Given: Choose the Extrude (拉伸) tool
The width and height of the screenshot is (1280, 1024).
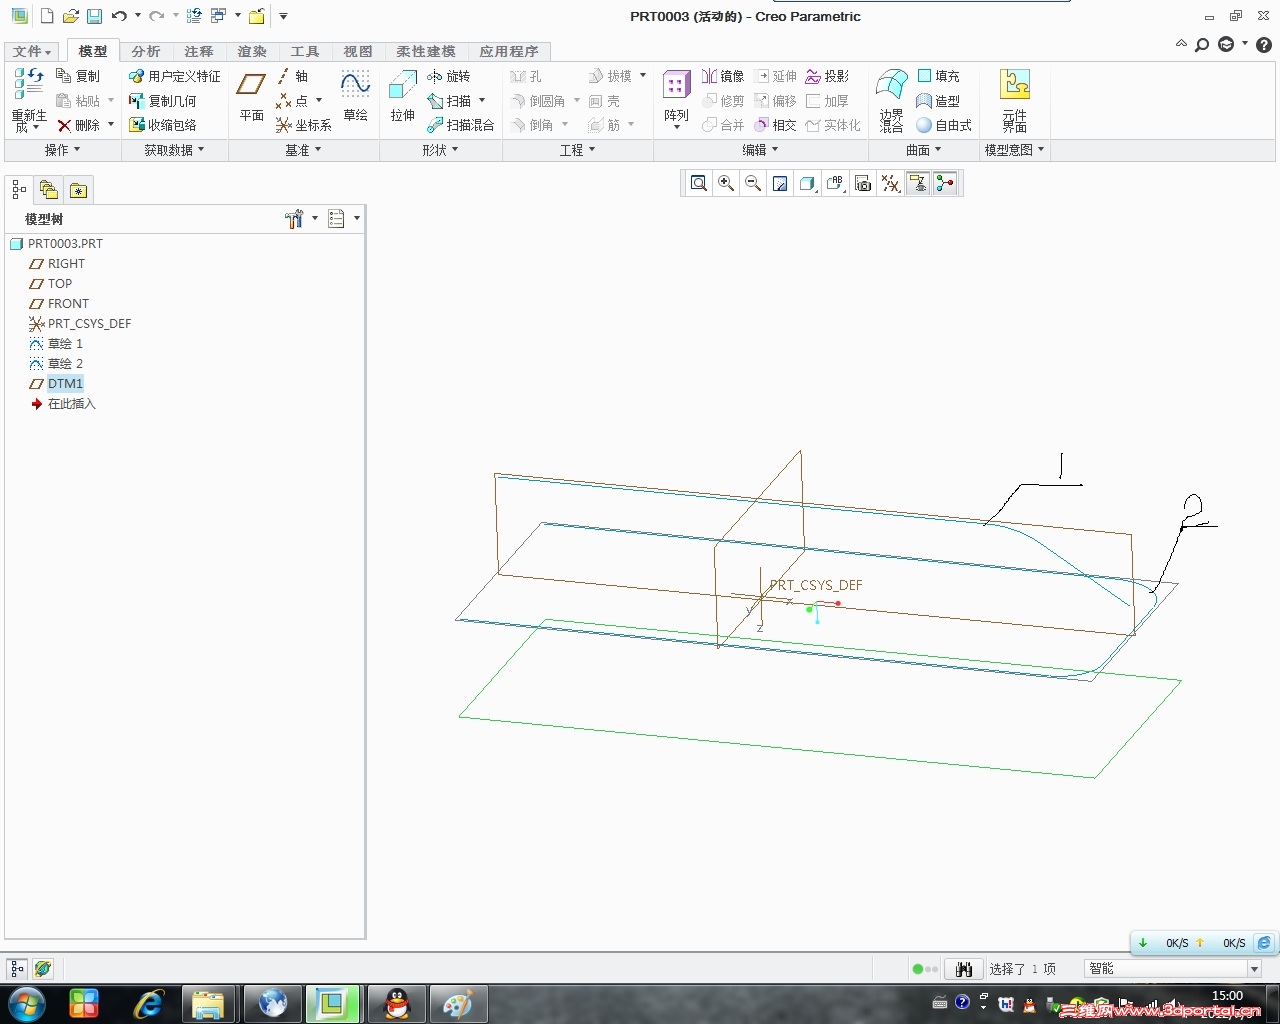Looking at the screenshot, I should coord(403,96).
